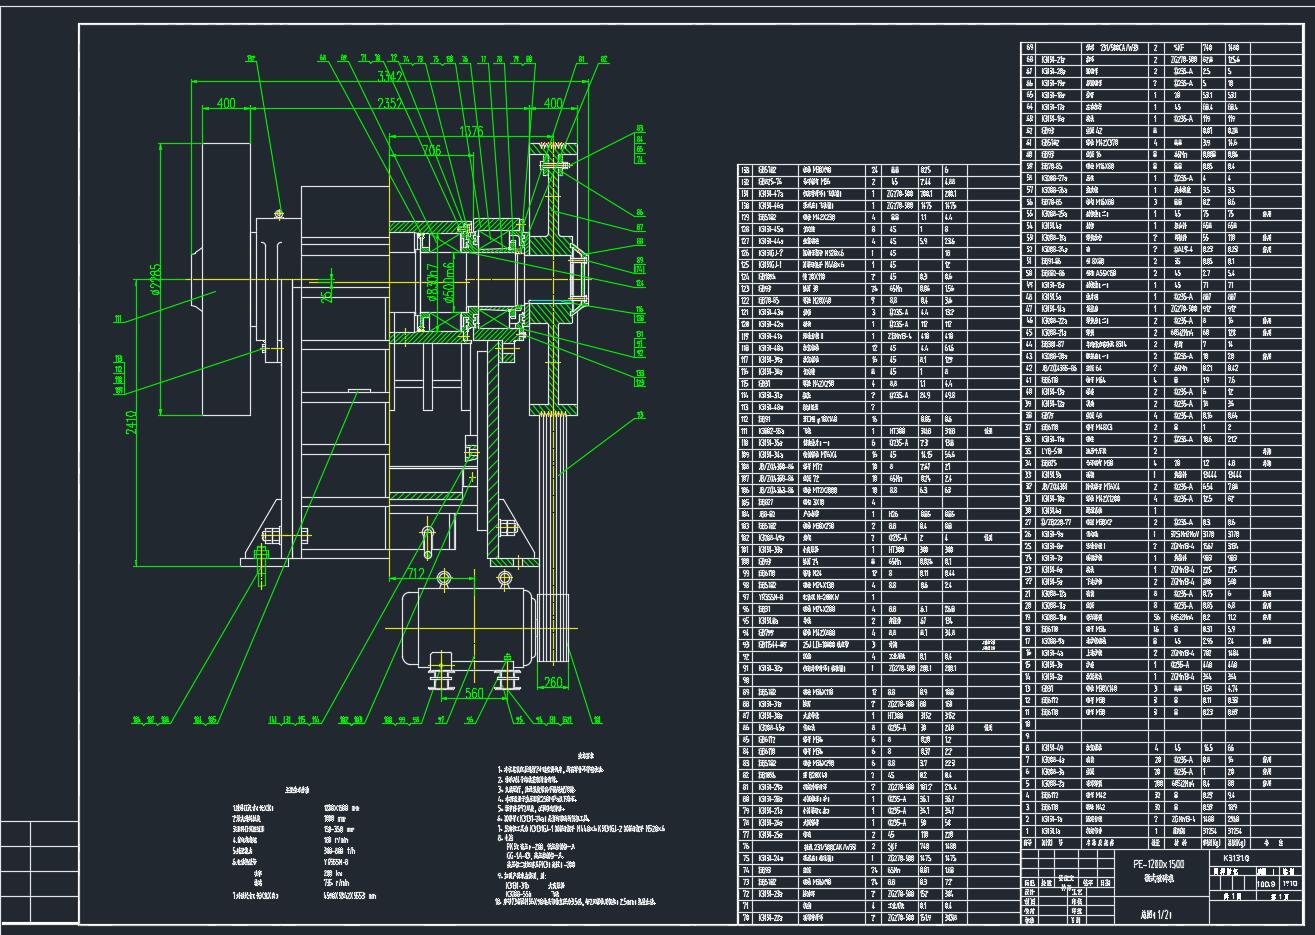Select part balloon number 87
The height and width of the screenshot is (935, 1315).
click(x=638, y=228)
